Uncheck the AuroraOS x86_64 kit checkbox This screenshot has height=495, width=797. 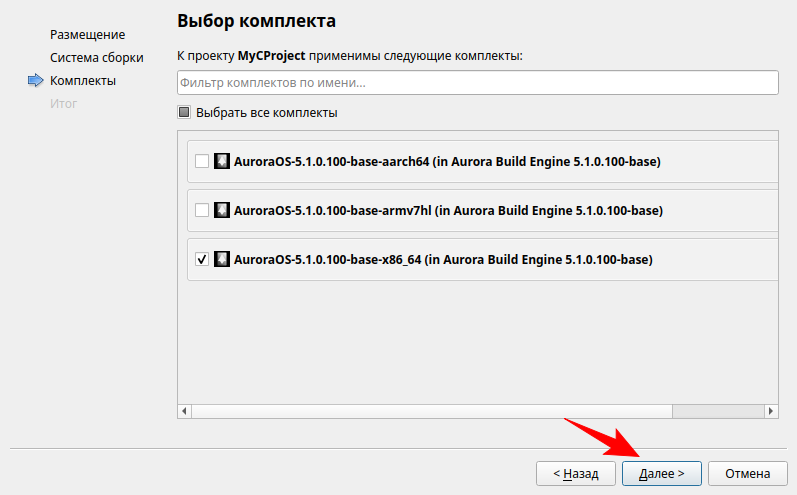pyautogui.click(x=202, y=259)
